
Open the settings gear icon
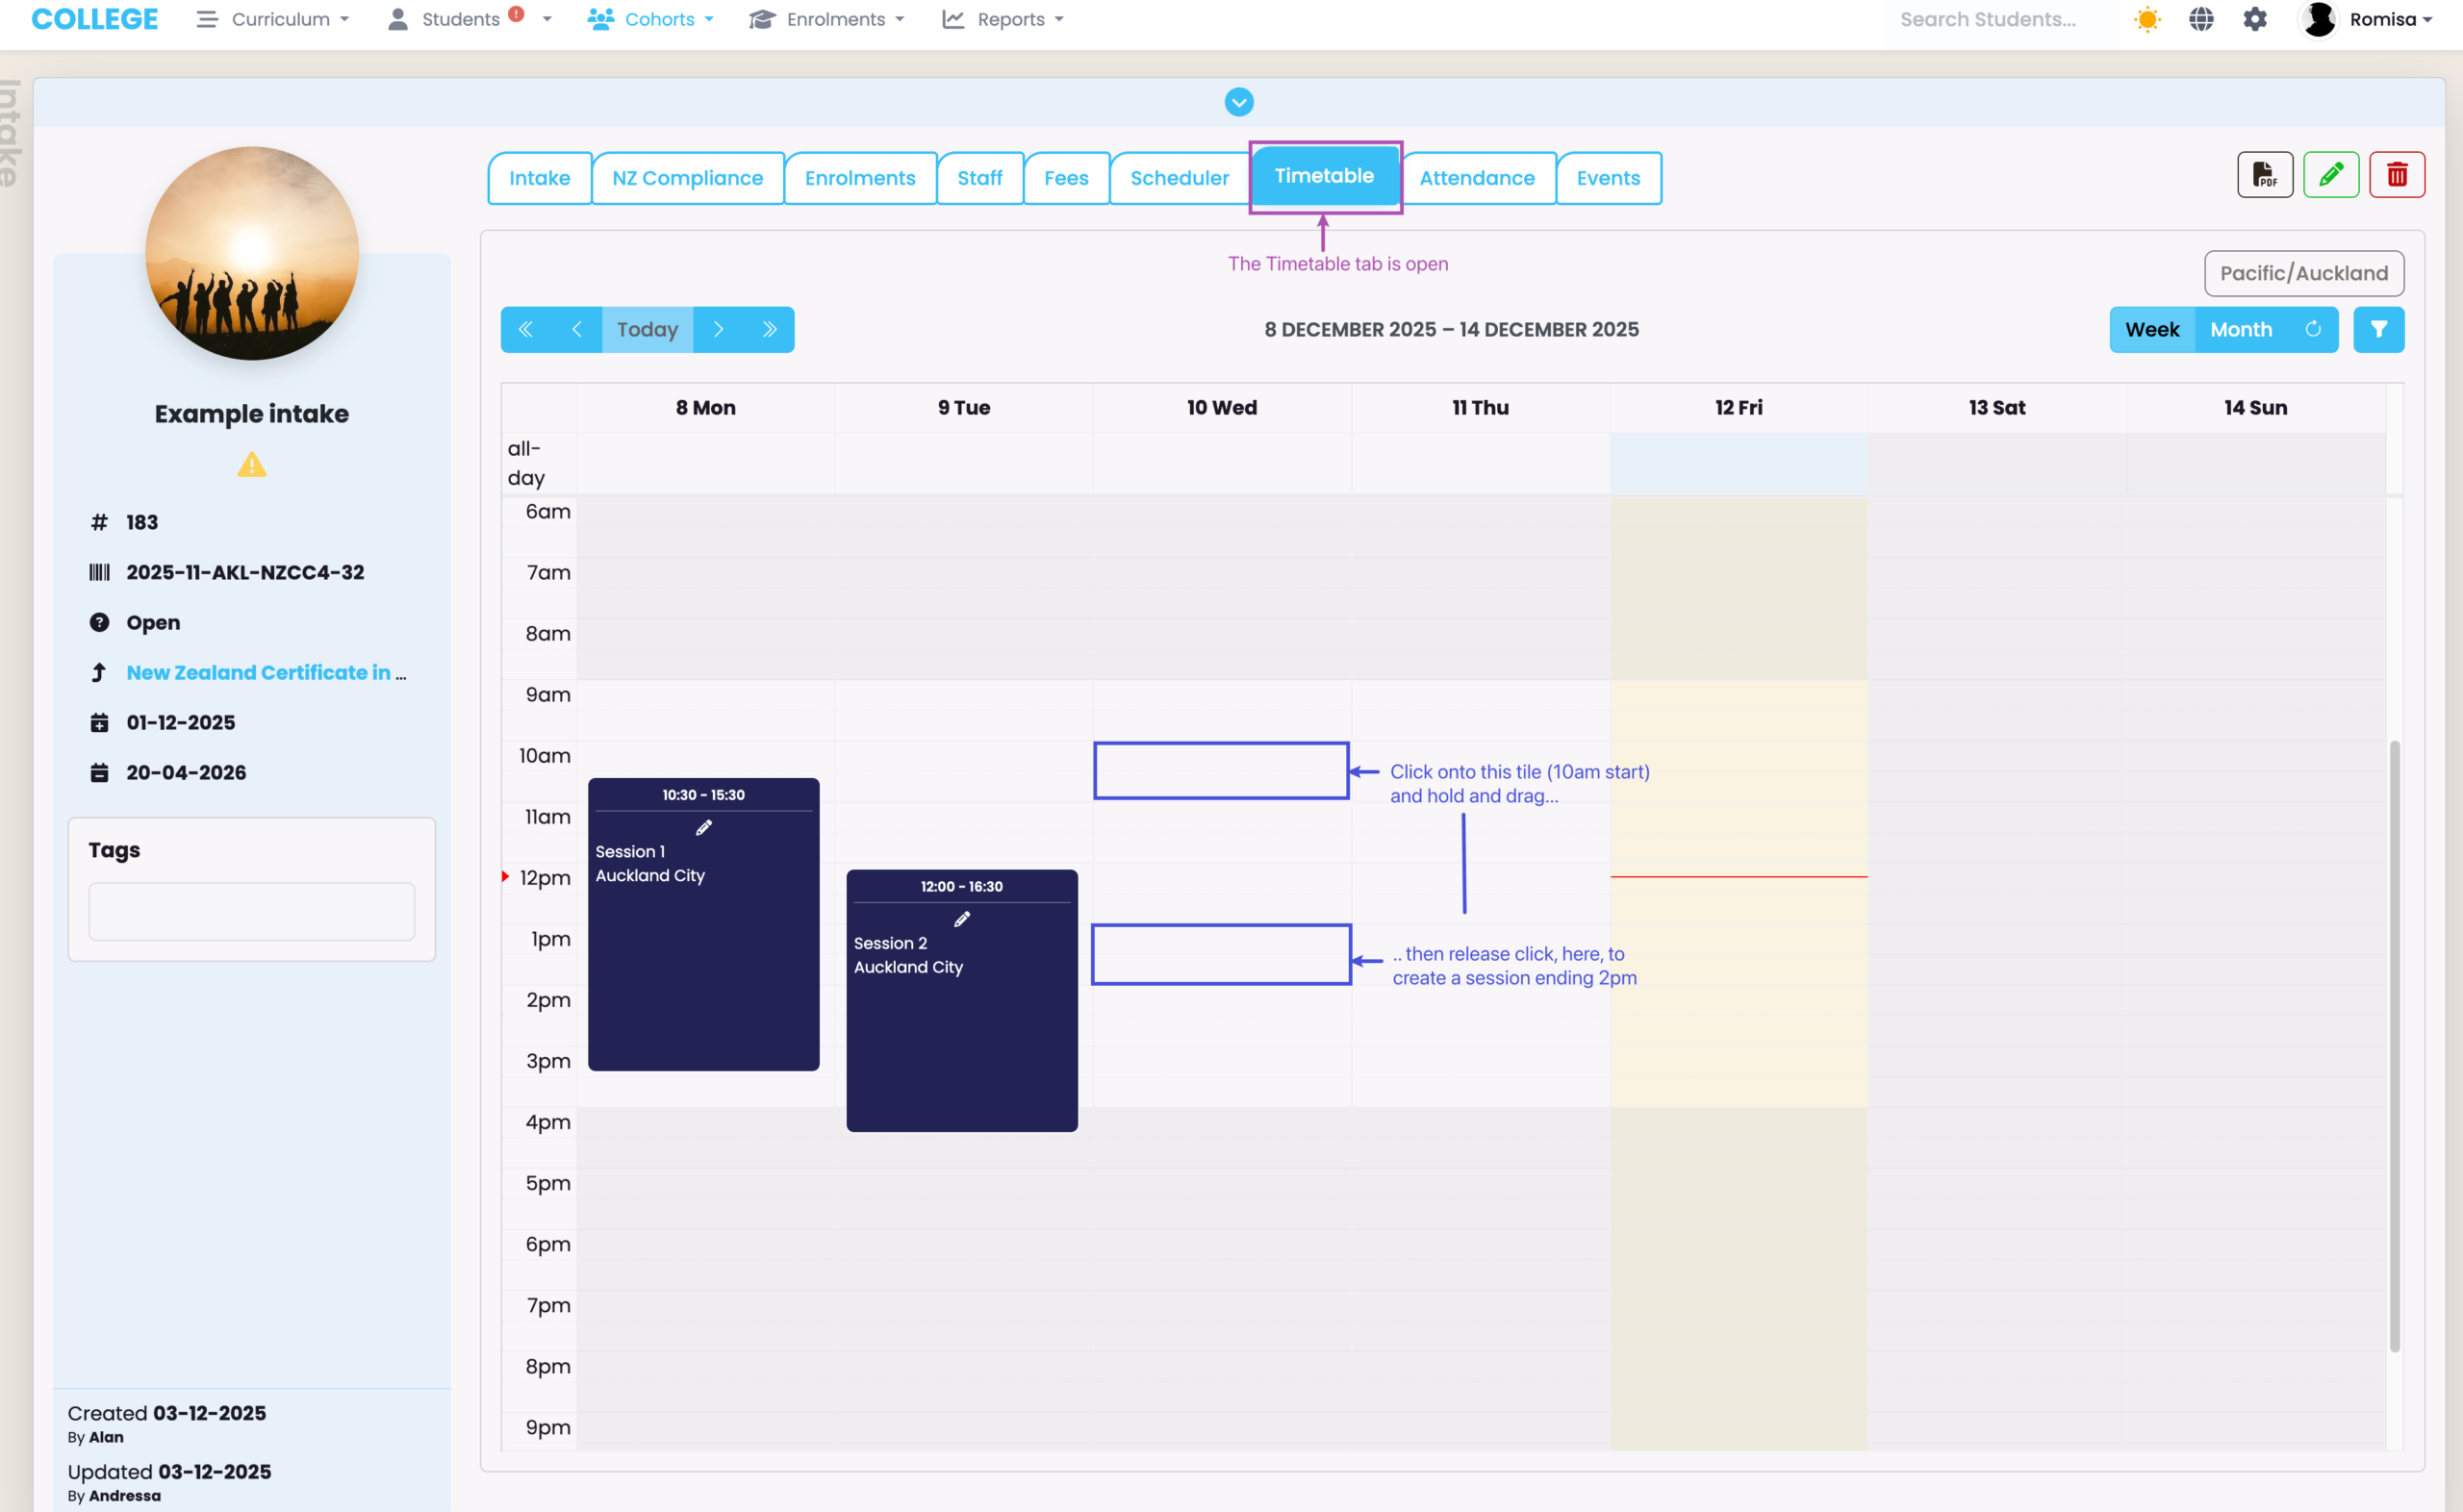point(2254,19)
